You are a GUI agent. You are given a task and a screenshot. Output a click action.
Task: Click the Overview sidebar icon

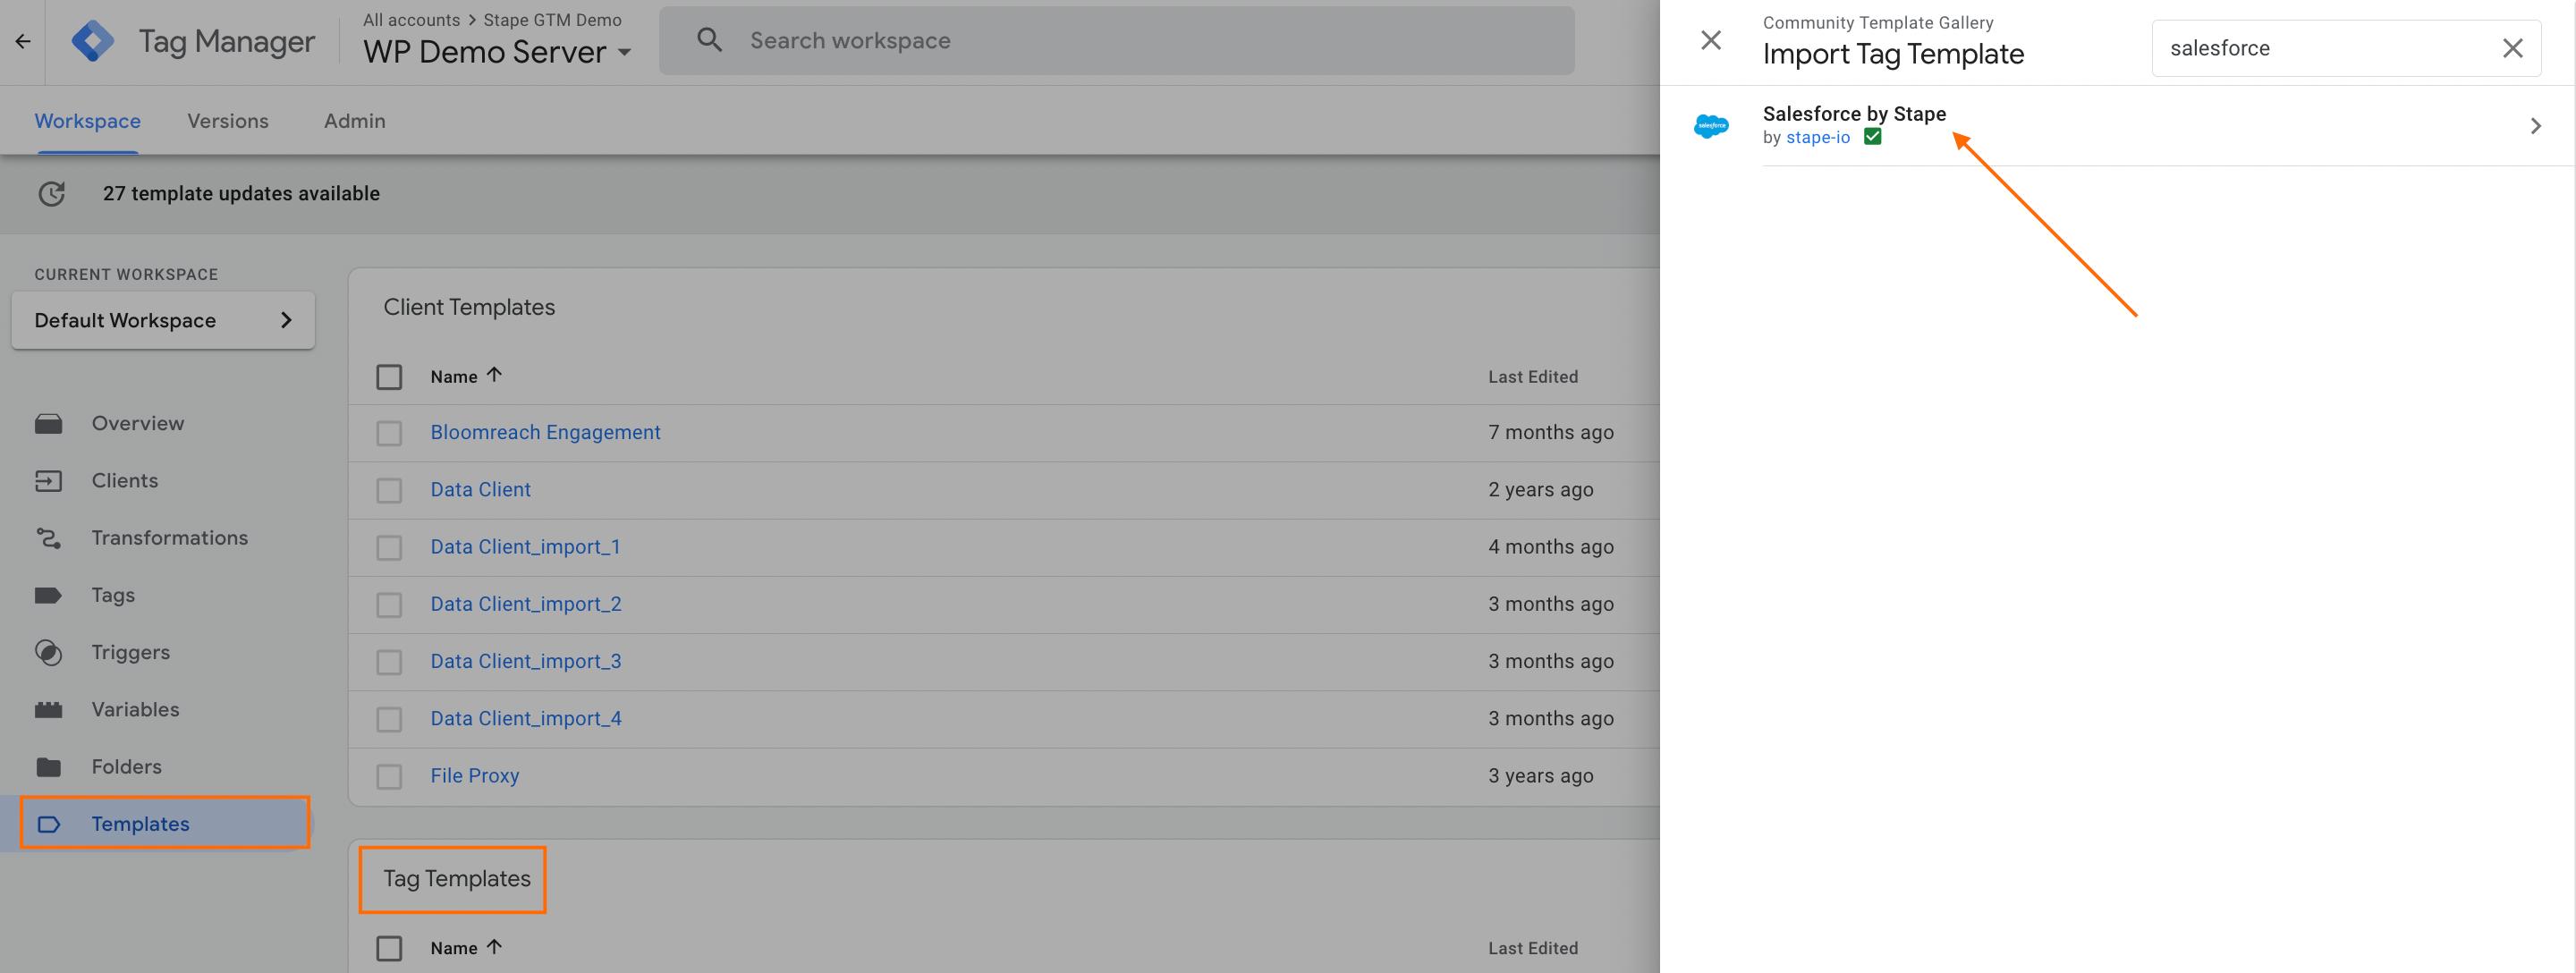[48, 424]
